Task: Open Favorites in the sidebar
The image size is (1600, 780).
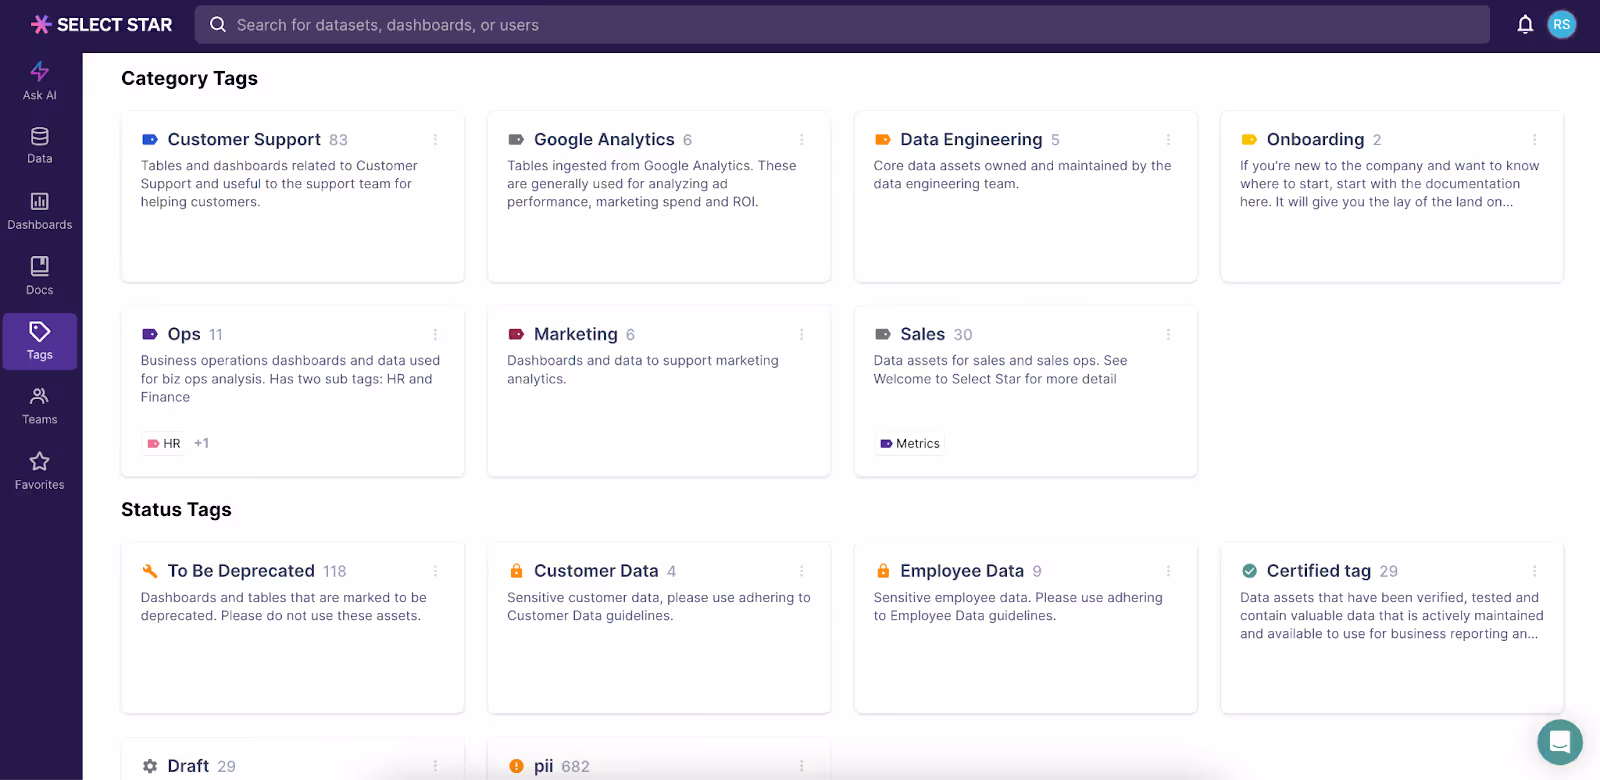Action: pos(40,471)
